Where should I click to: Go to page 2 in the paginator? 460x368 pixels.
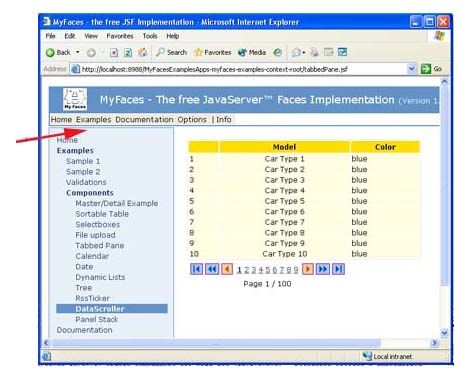246,270
